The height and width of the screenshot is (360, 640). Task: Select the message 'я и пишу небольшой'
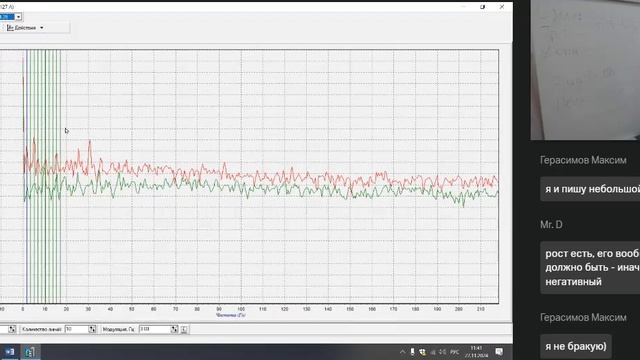(x=590, y=189)
